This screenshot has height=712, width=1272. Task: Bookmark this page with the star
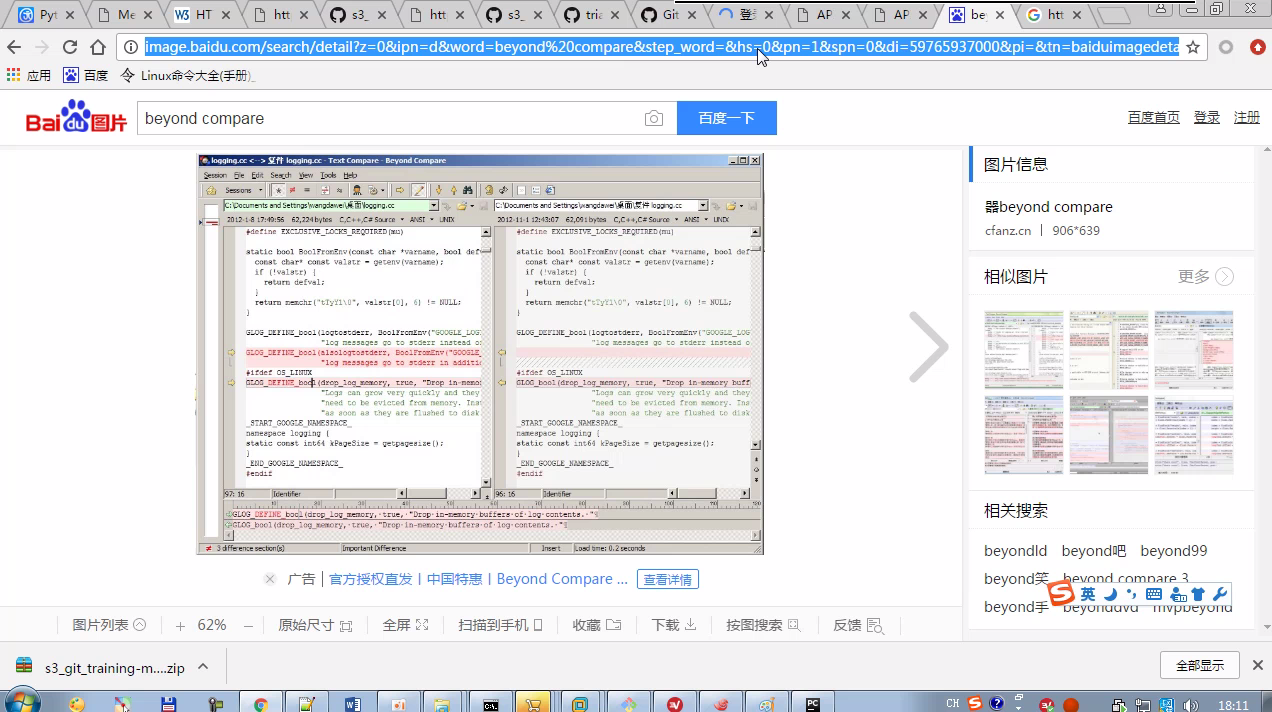pyautogui.click(x=1193, y=47)
